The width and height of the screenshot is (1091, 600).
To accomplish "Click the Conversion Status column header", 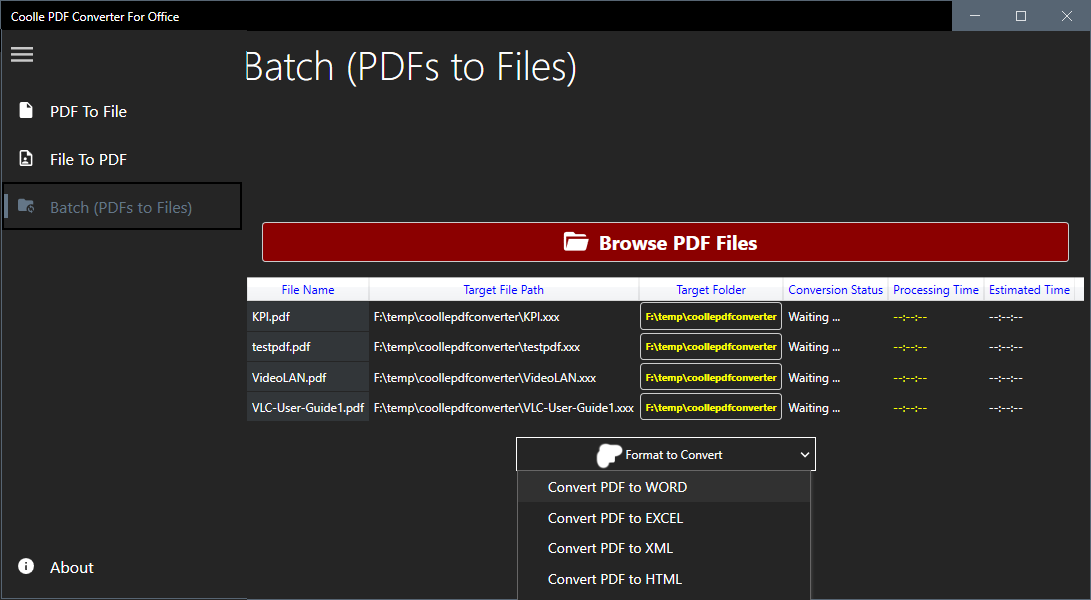I will click(835, 290).
